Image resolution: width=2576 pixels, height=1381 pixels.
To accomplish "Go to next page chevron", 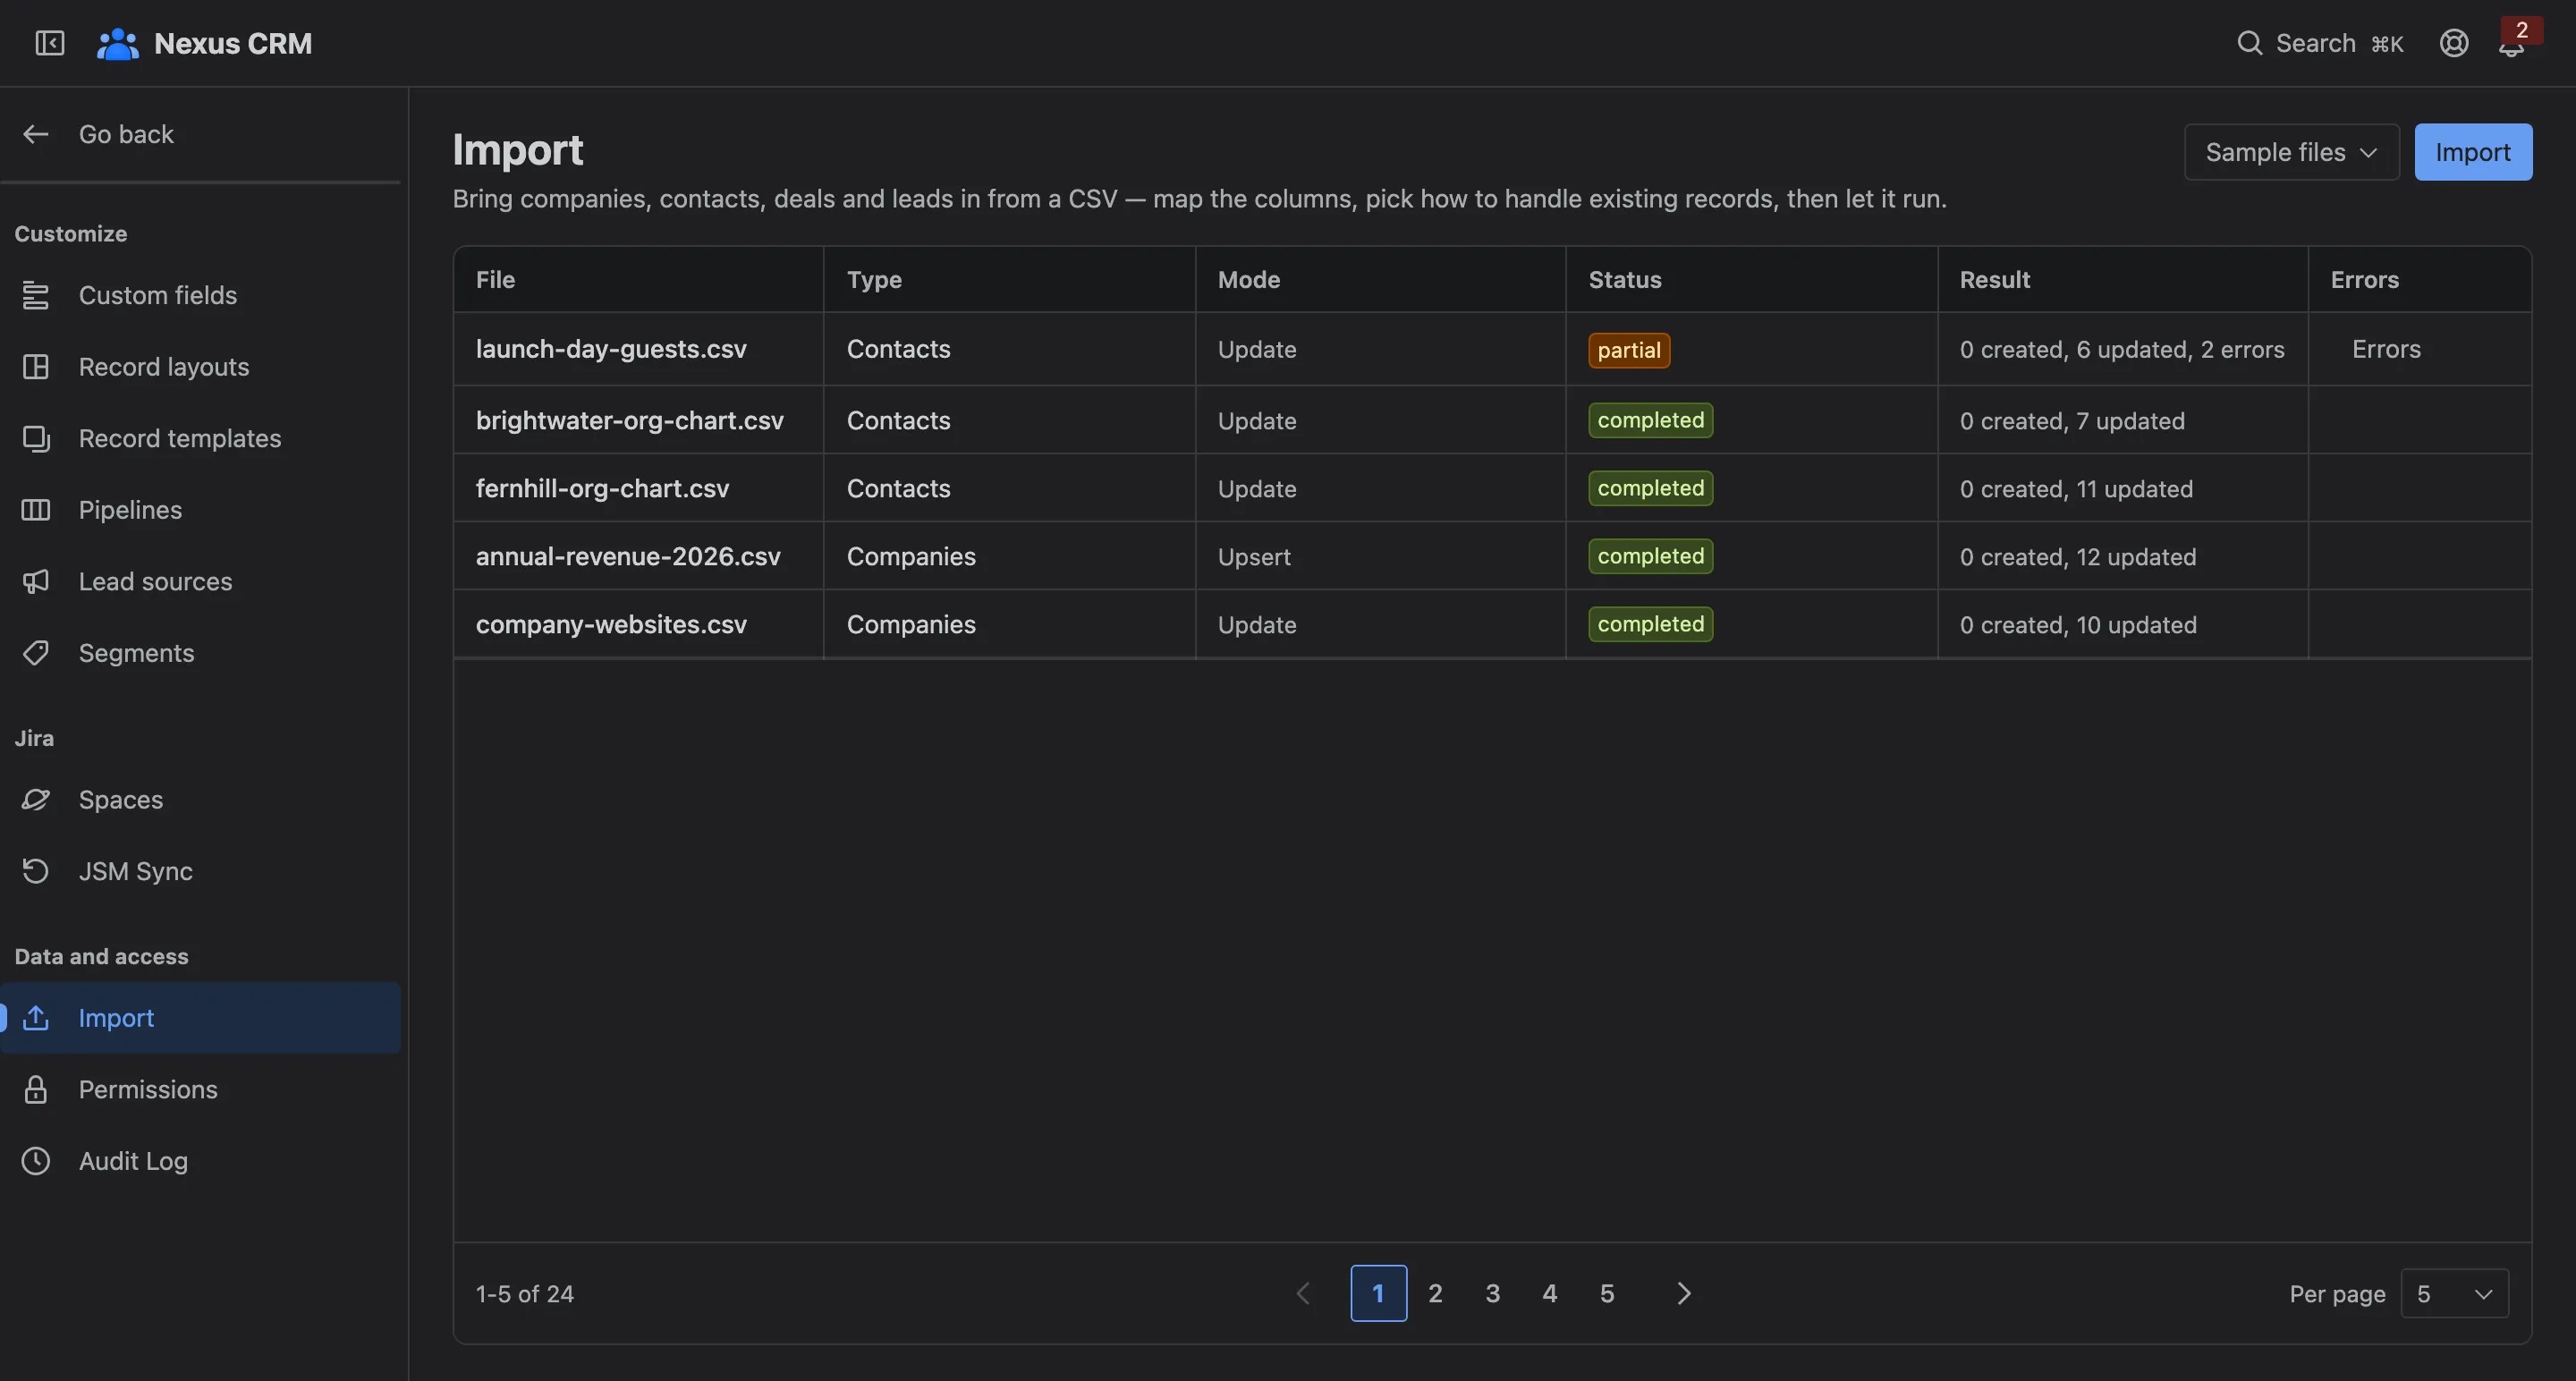I will pyautogui.click(x=1683, y=1293).
